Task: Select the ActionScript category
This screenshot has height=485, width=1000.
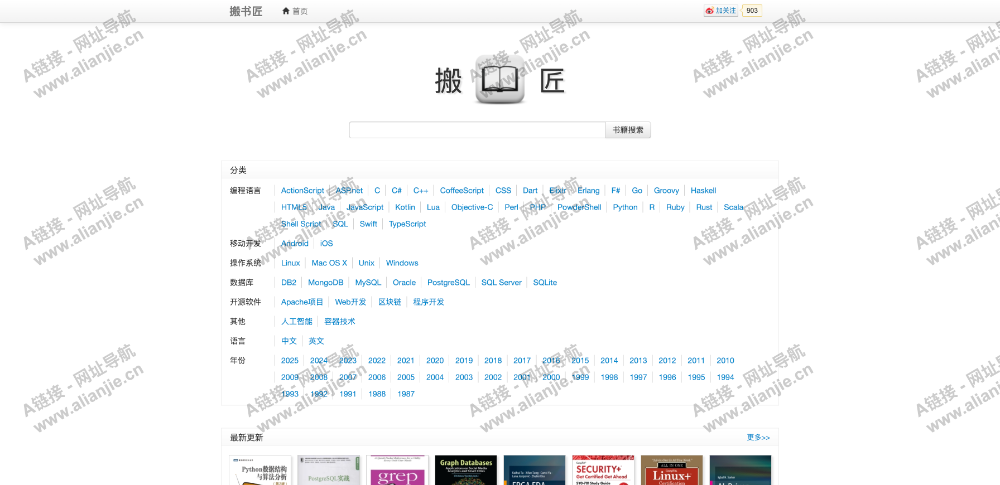Action: [302, 190]
